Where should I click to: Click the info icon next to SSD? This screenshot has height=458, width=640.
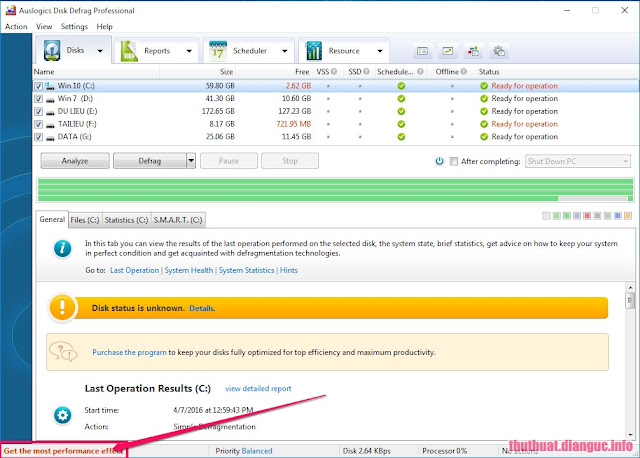[366, 71]
